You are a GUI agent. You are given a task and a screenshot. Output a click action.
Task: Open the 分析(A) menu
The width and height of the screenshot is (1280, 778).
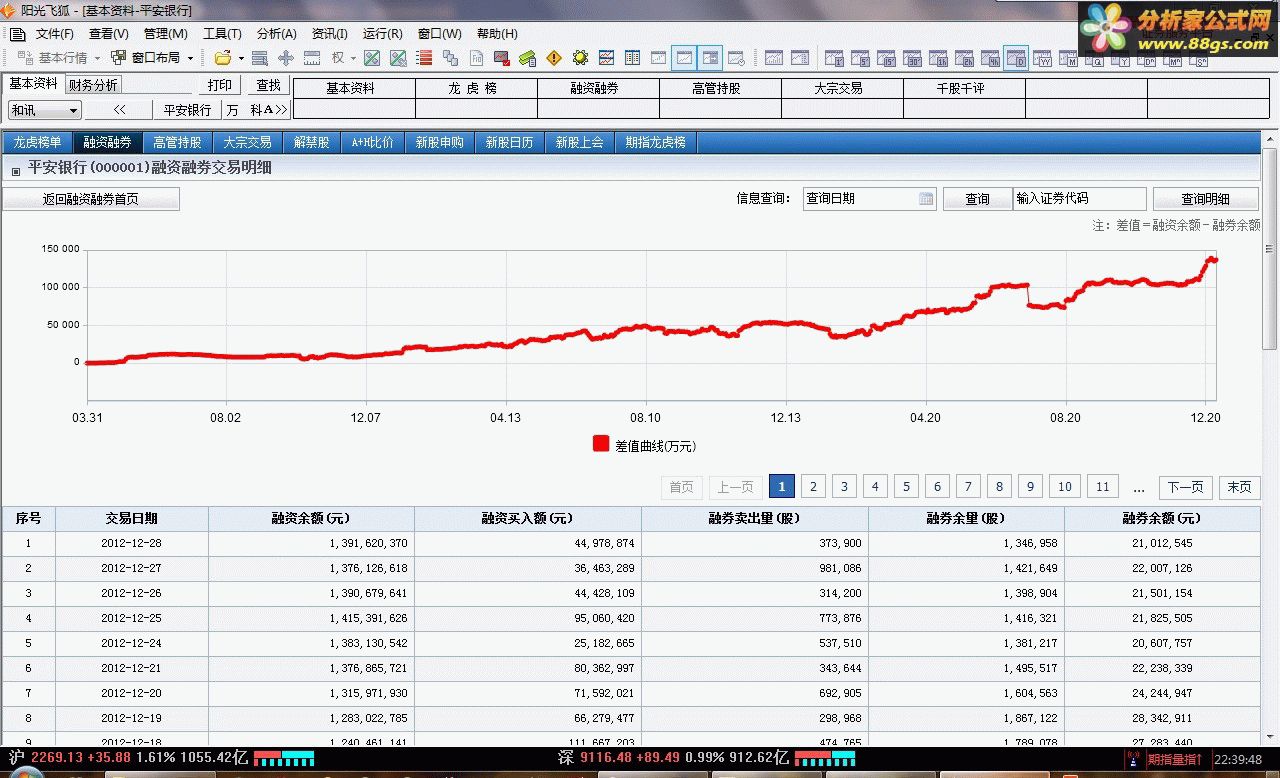tap(276, 33)
